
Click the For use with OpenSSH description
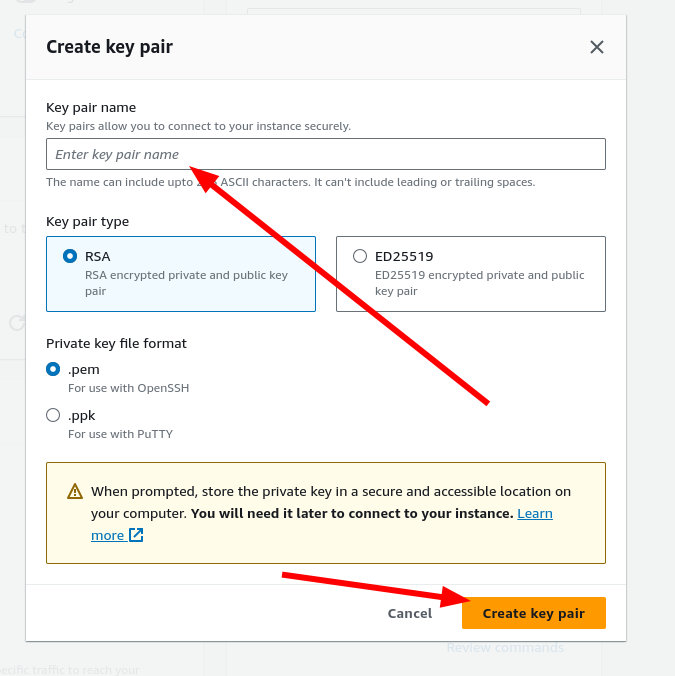[x=128, y=387]
